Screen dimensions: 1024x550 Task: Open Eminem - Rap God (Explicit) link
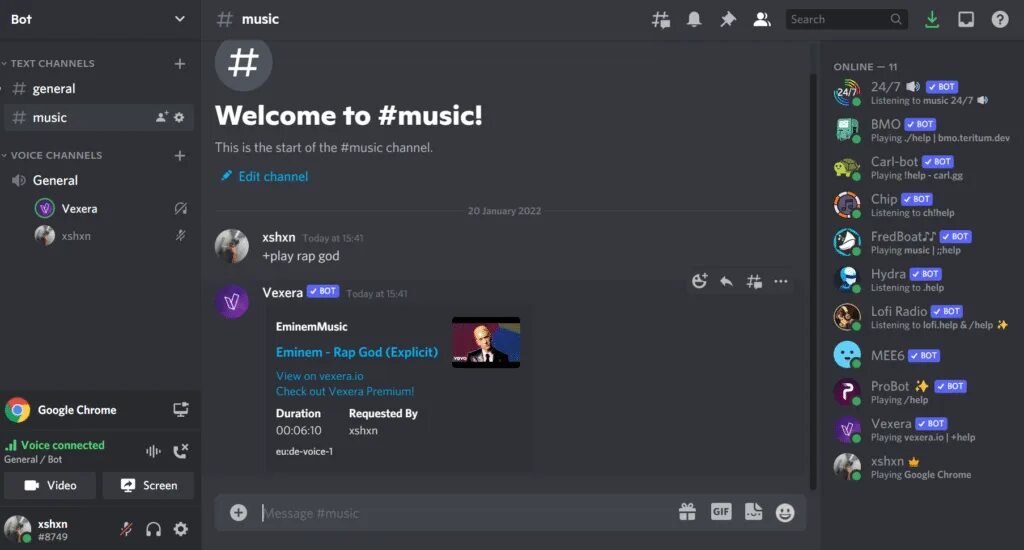(x=357, y=352)
